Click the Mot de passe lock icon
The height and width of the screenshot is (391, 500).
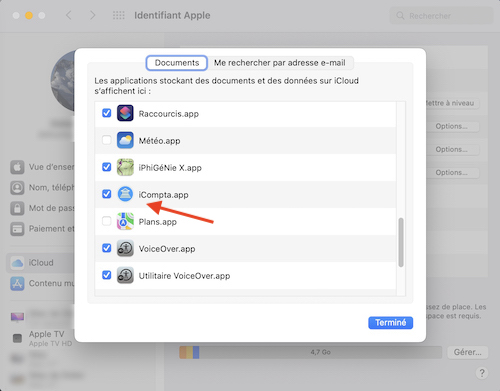coord(17,208)
